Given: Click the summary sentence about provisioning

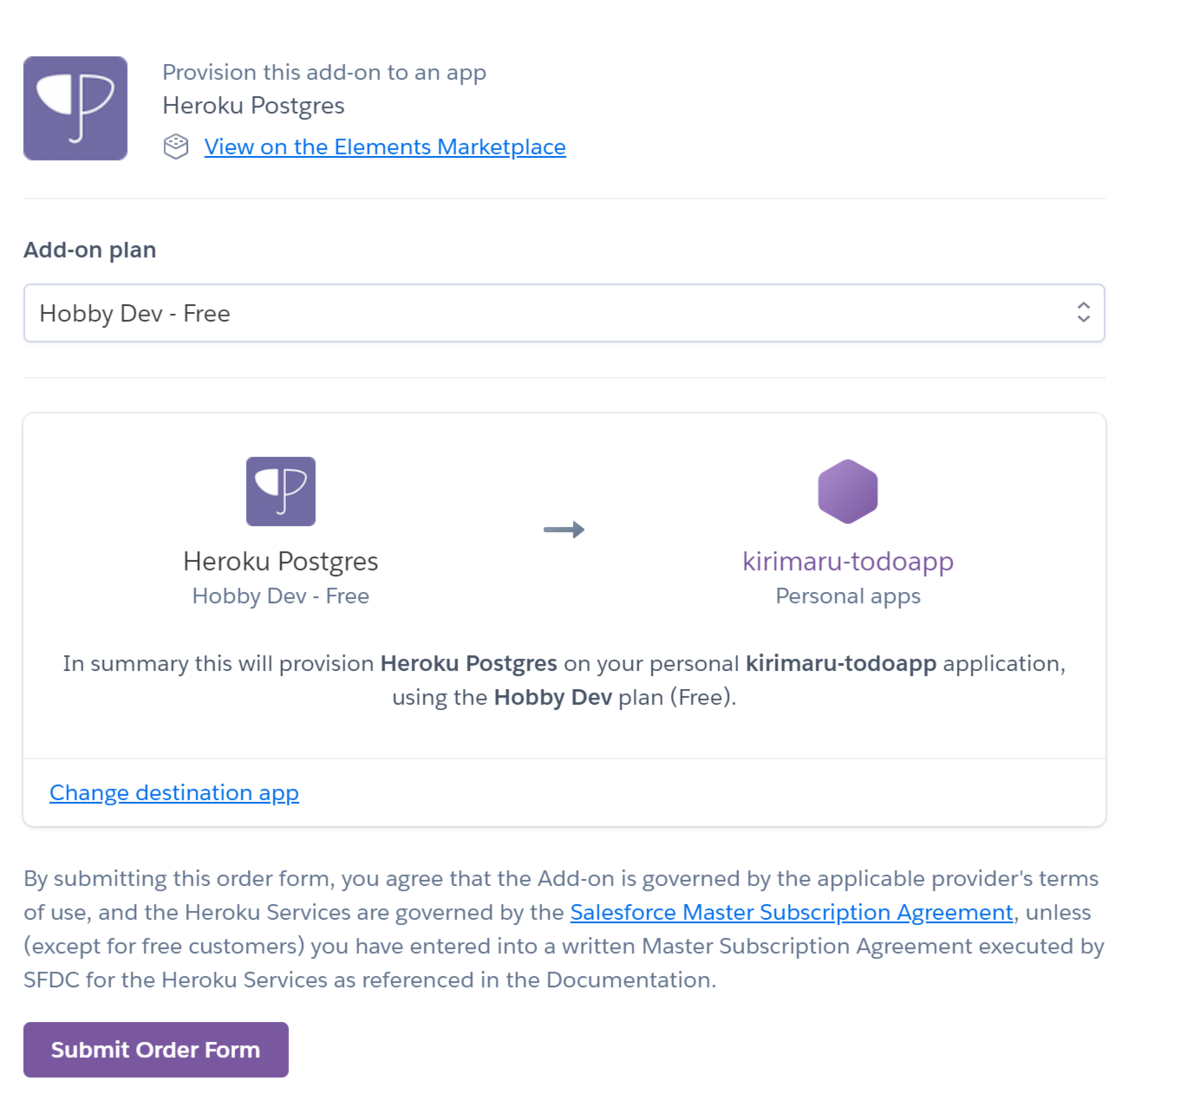Looking at the screenshot, I should [564, 680].
